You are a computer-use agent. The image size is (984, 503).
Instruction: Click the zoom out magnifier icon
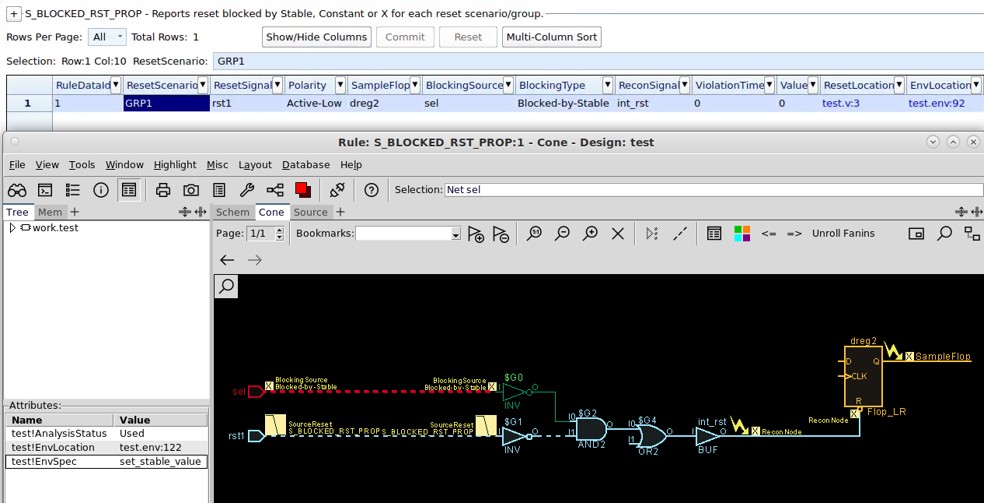pyautogui.click(x=562, y=233)
